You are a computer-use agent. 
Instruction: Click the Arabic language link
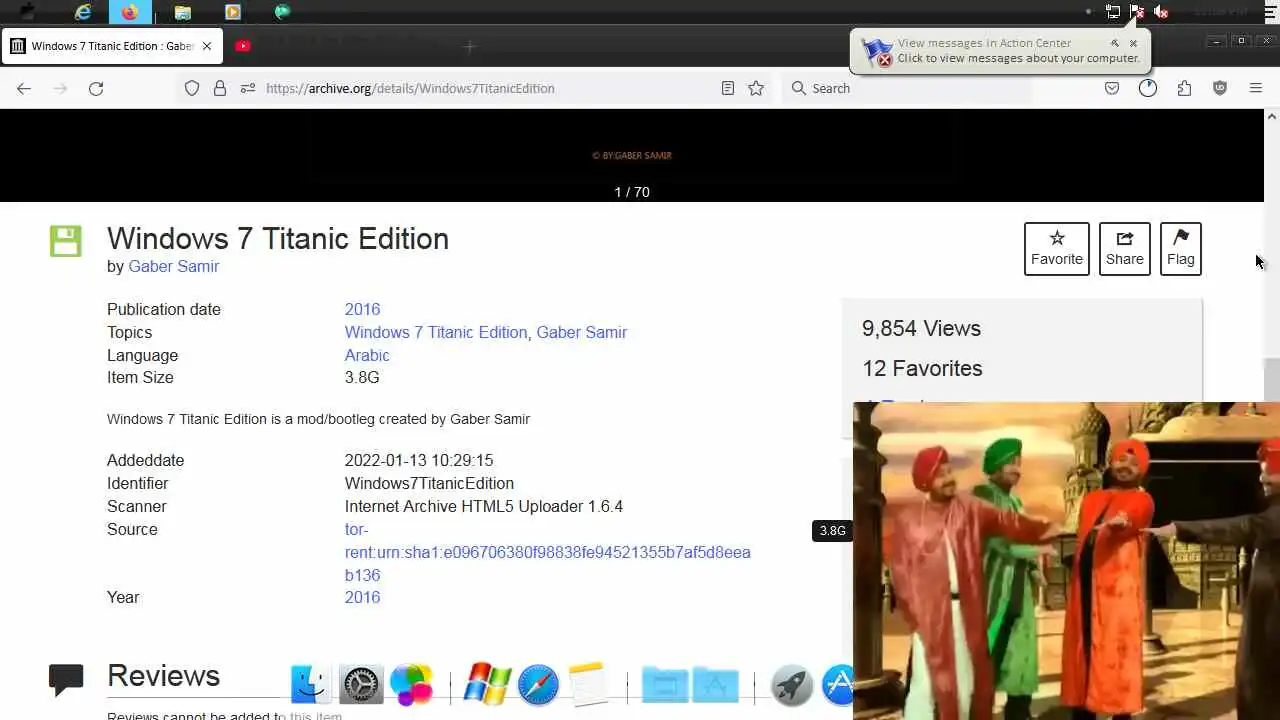(367, 355)
